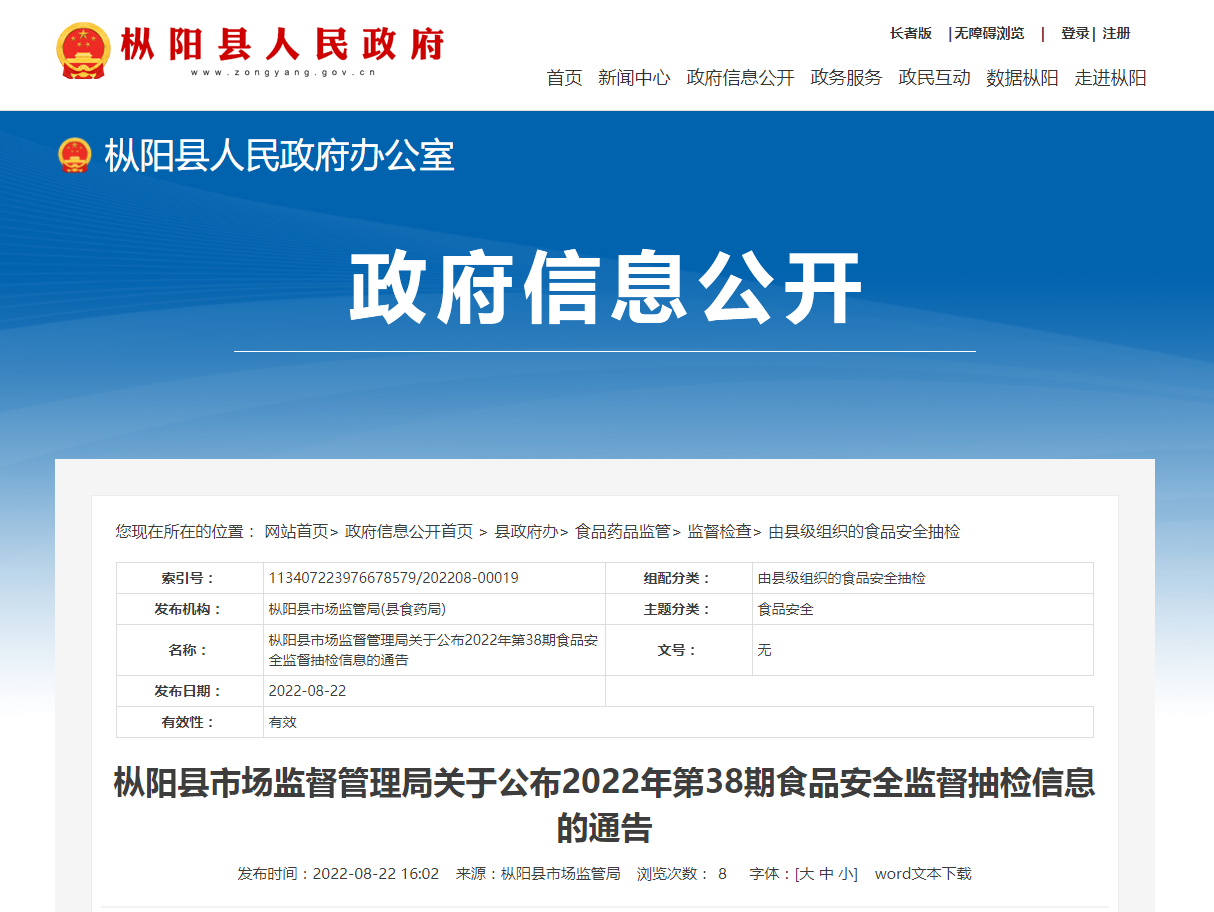Switch to 长者版 elder mode

point(911,33)
